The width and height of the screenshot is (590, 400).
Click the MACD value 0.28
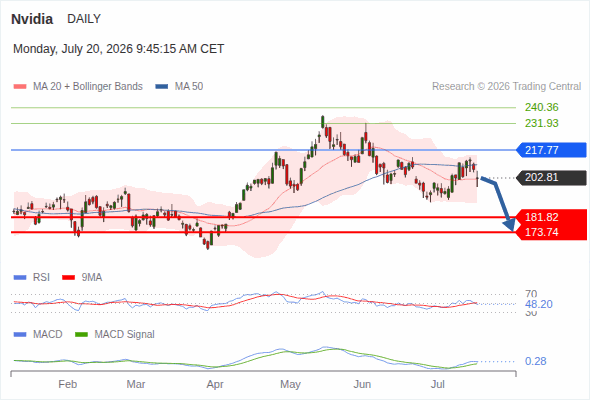point(536,361)
